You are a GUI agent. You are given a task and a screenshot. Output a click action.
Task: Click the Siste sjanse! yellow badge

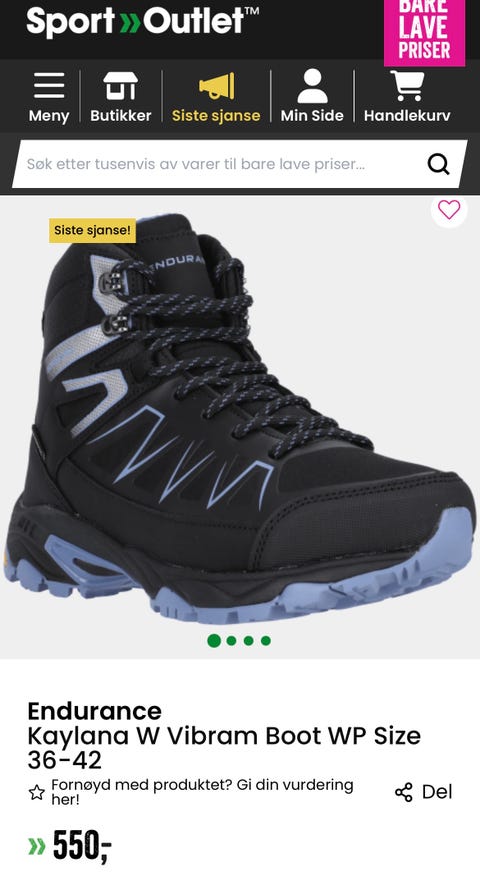[92, 230]
